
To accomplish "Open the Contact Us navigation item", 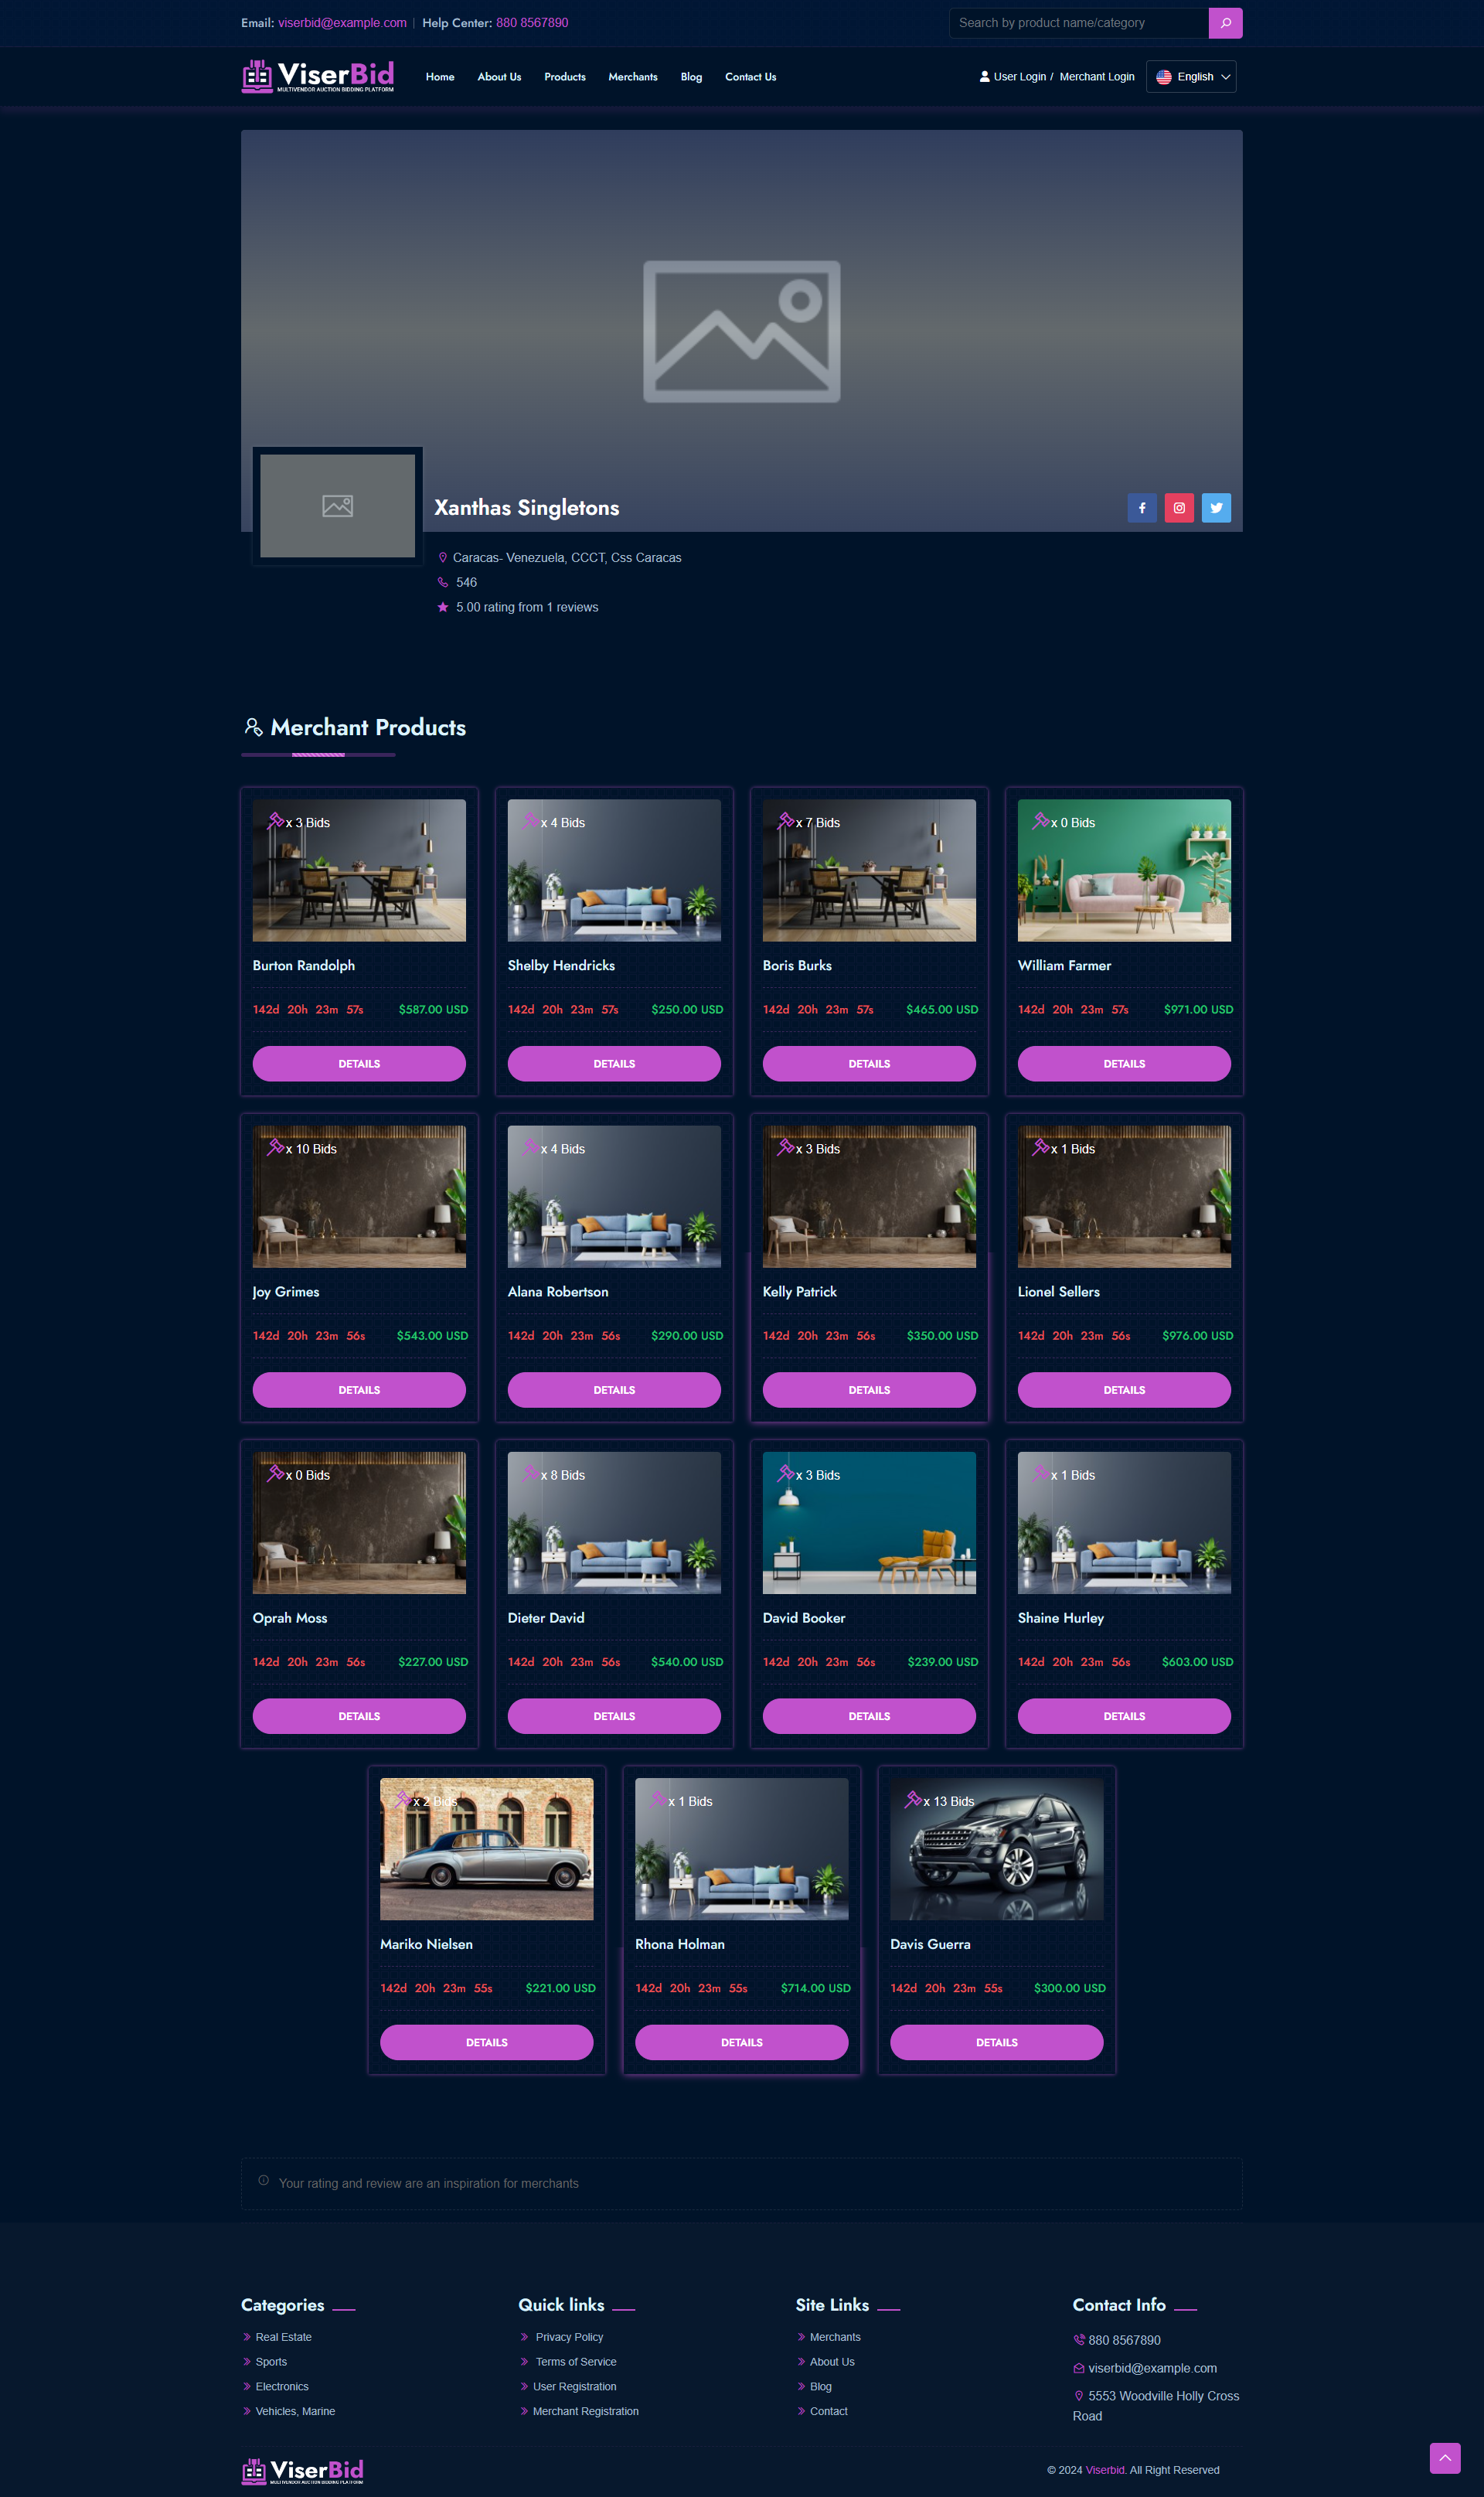I will 750,77.
